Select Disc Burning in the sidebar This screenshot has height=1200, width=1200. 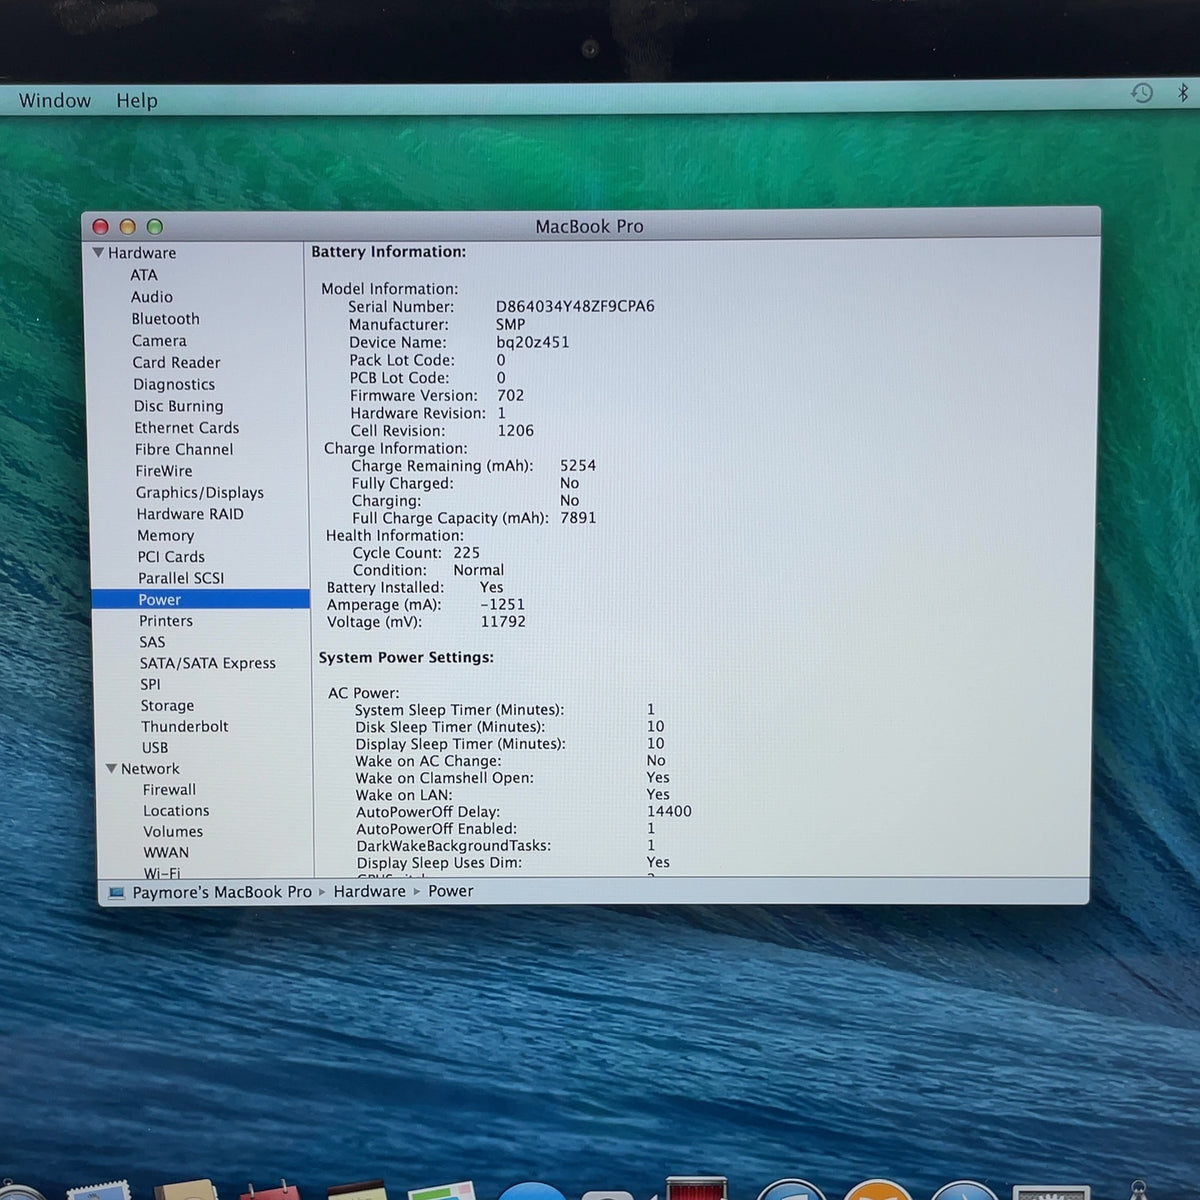point(179,406)
